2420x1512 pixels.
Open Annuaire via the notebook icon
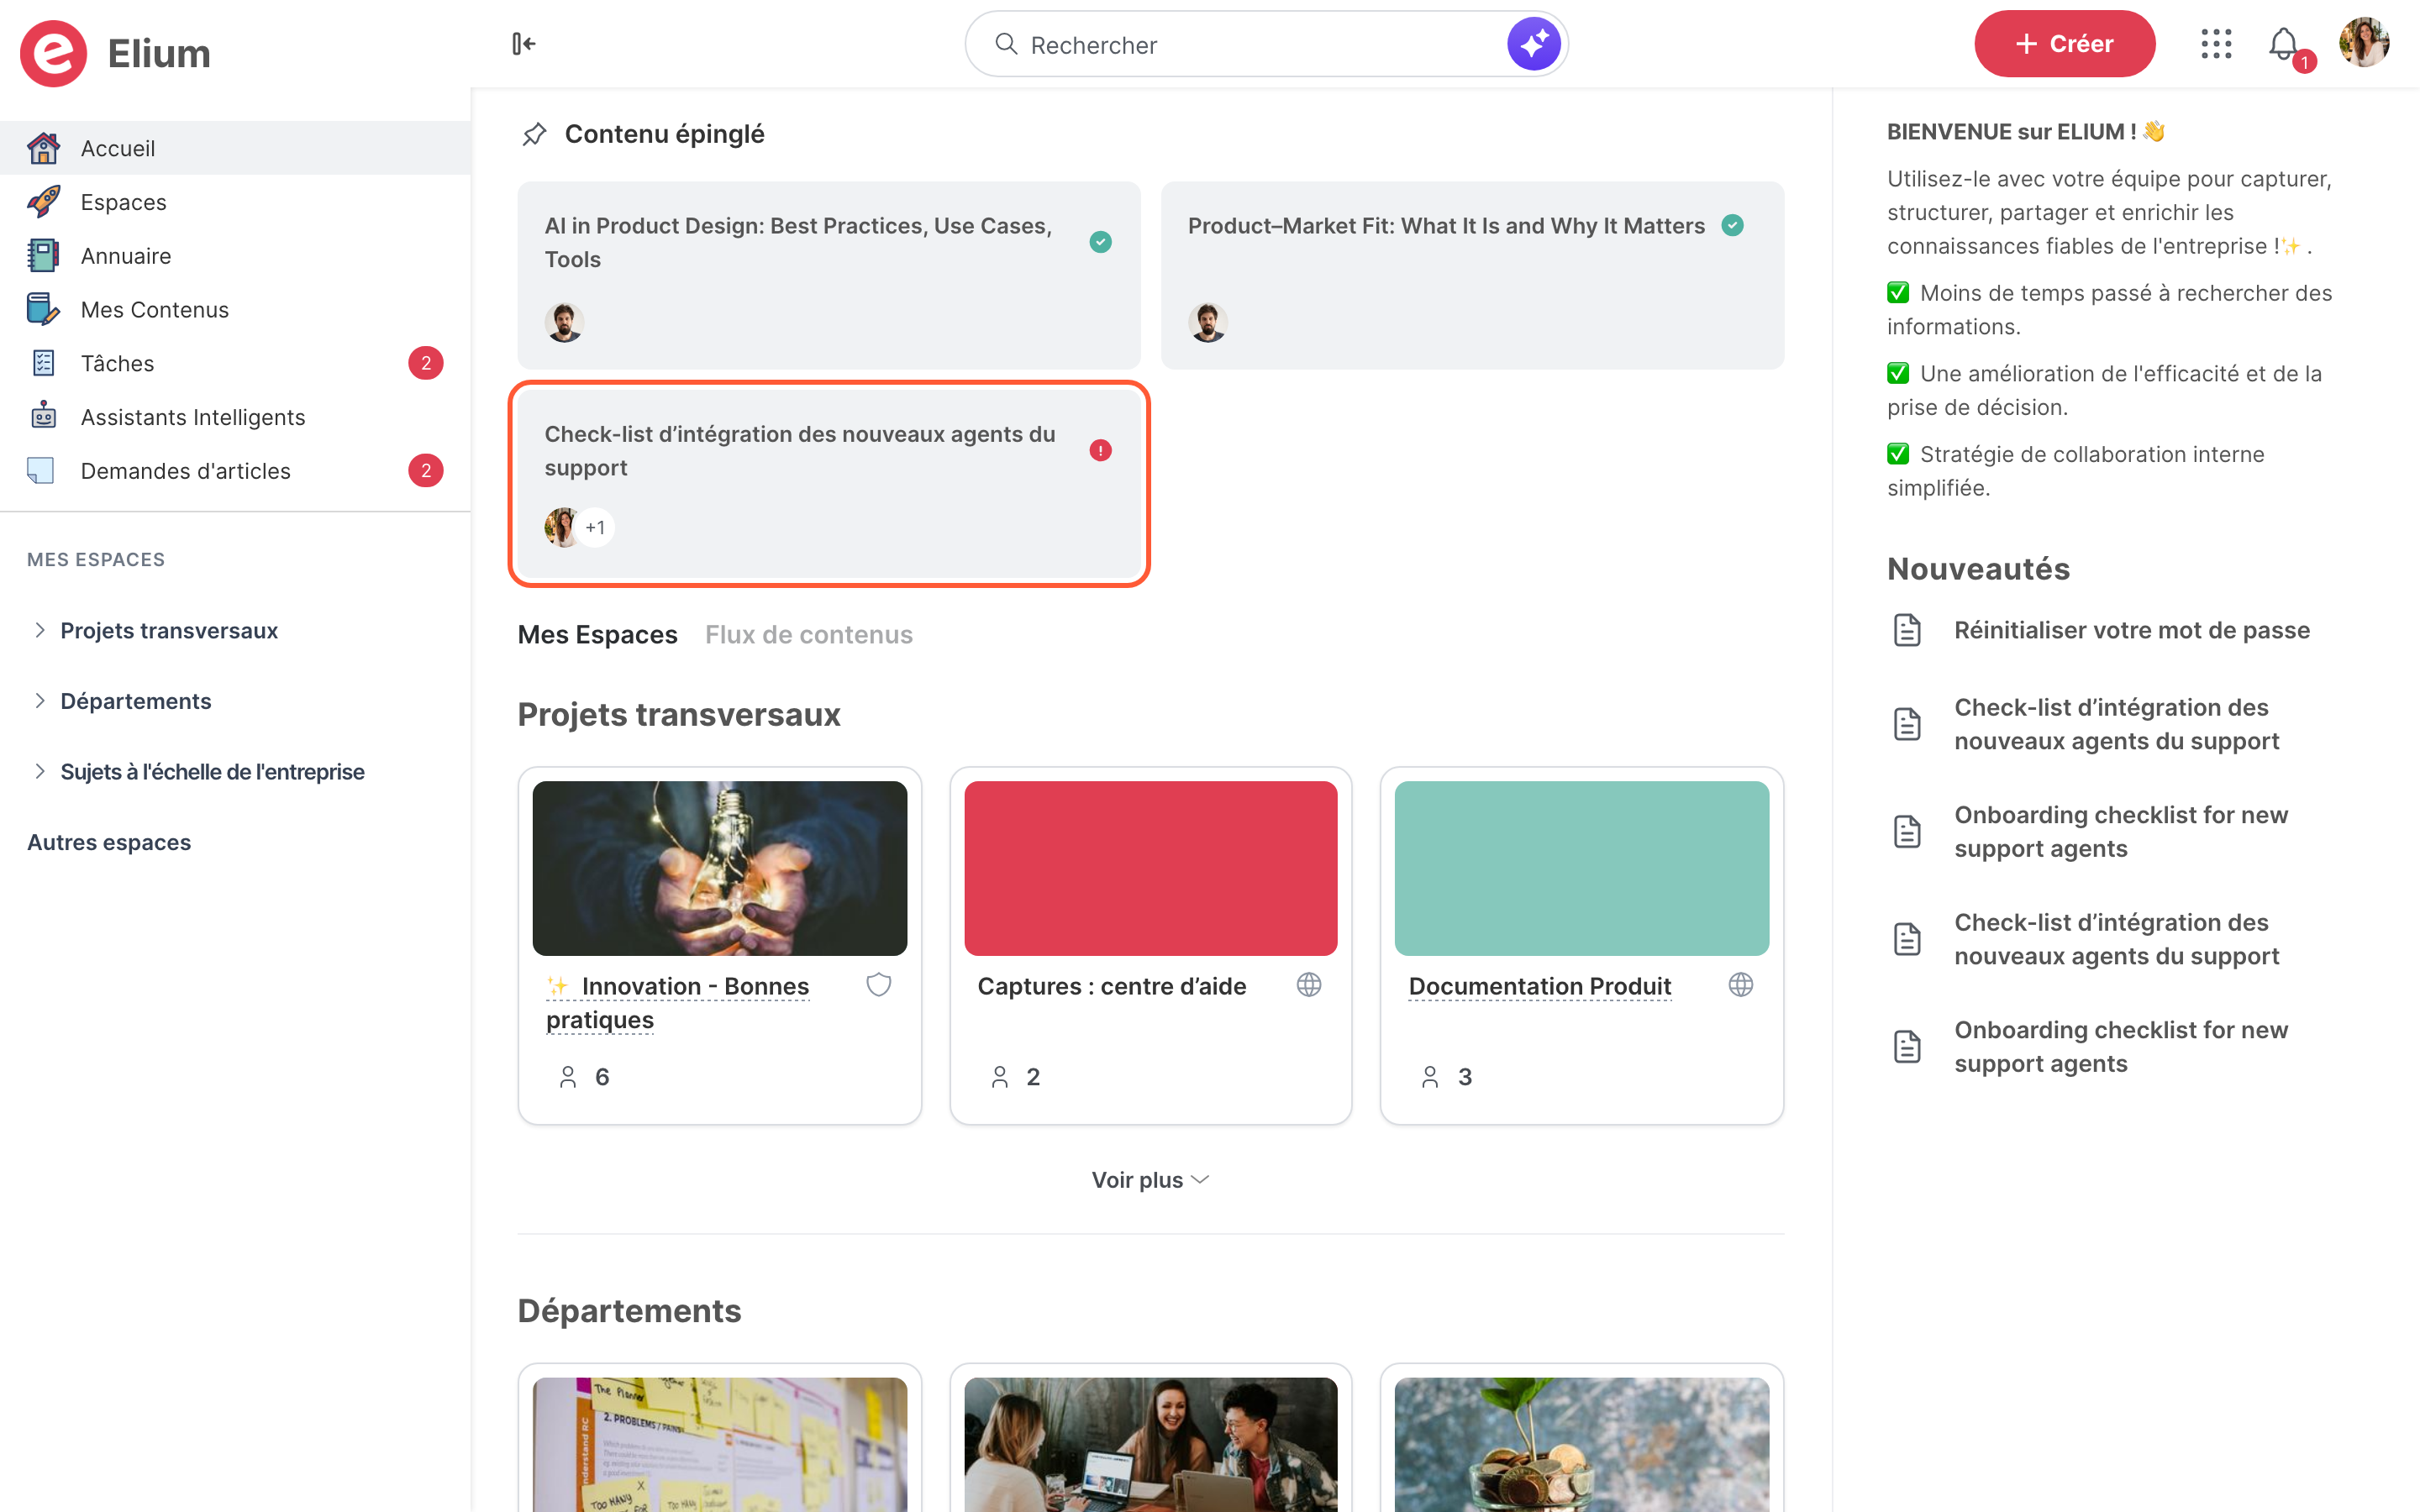click(43, 256)
